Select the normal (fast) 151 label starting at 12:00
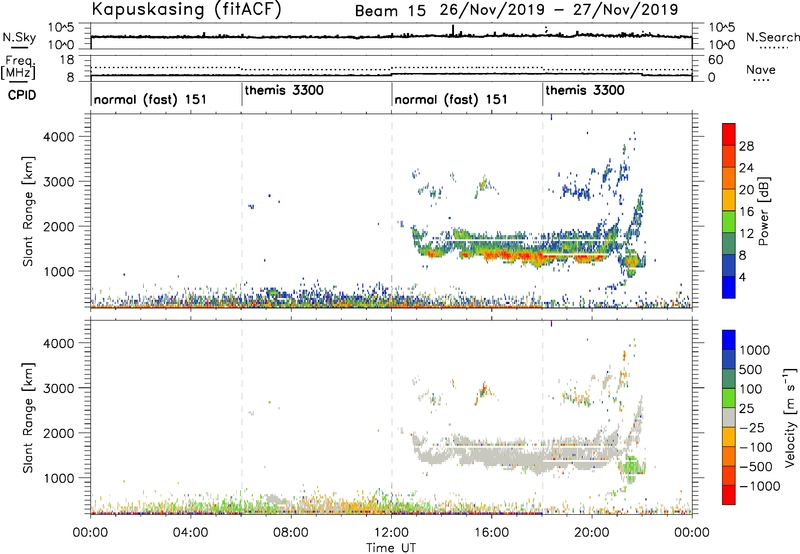Screen dimensions: 800x554 tap(451, 99)
